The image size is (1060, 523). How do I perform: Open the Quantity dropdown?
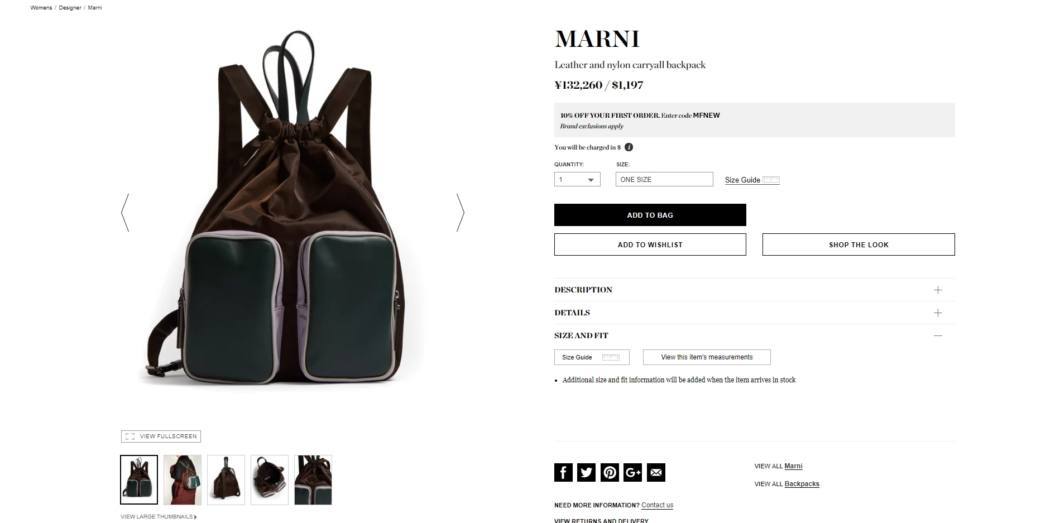pos(577,180)
